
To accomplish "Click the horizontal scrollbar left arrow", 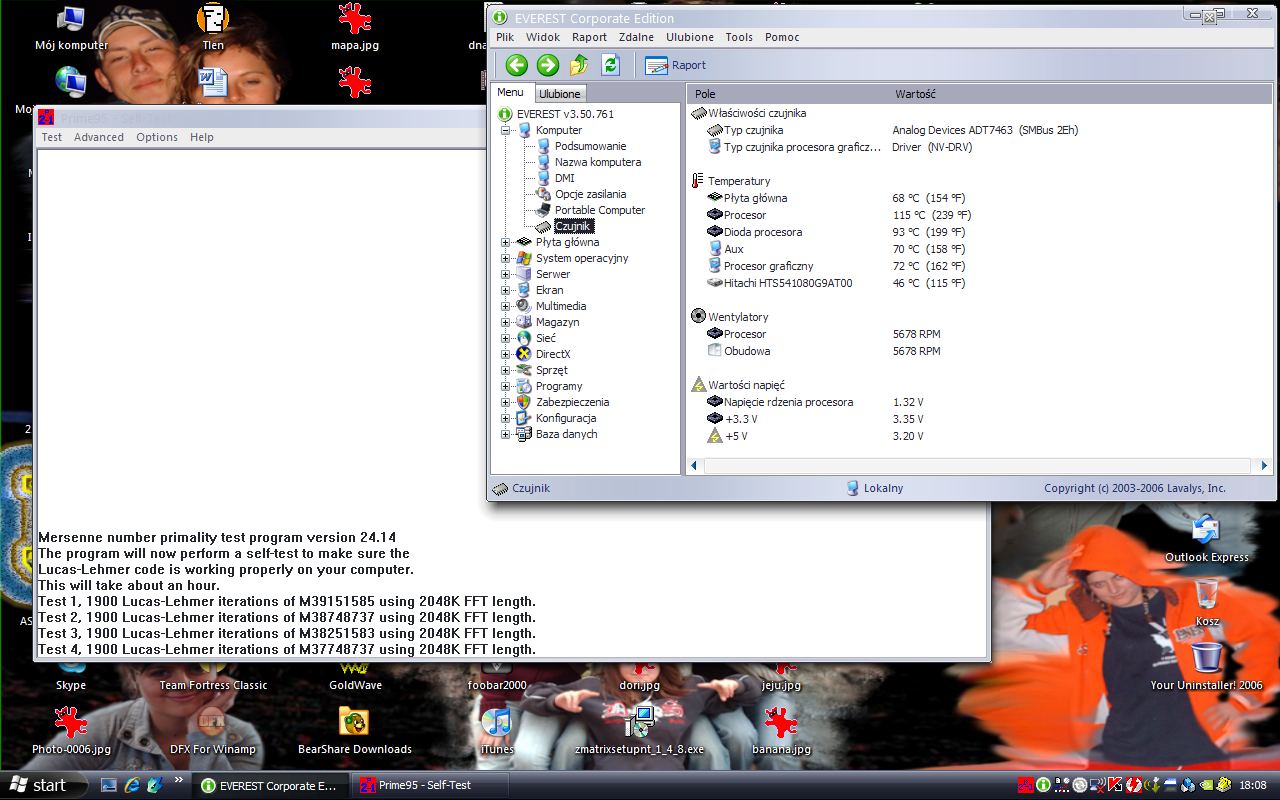I will [696, 466].
